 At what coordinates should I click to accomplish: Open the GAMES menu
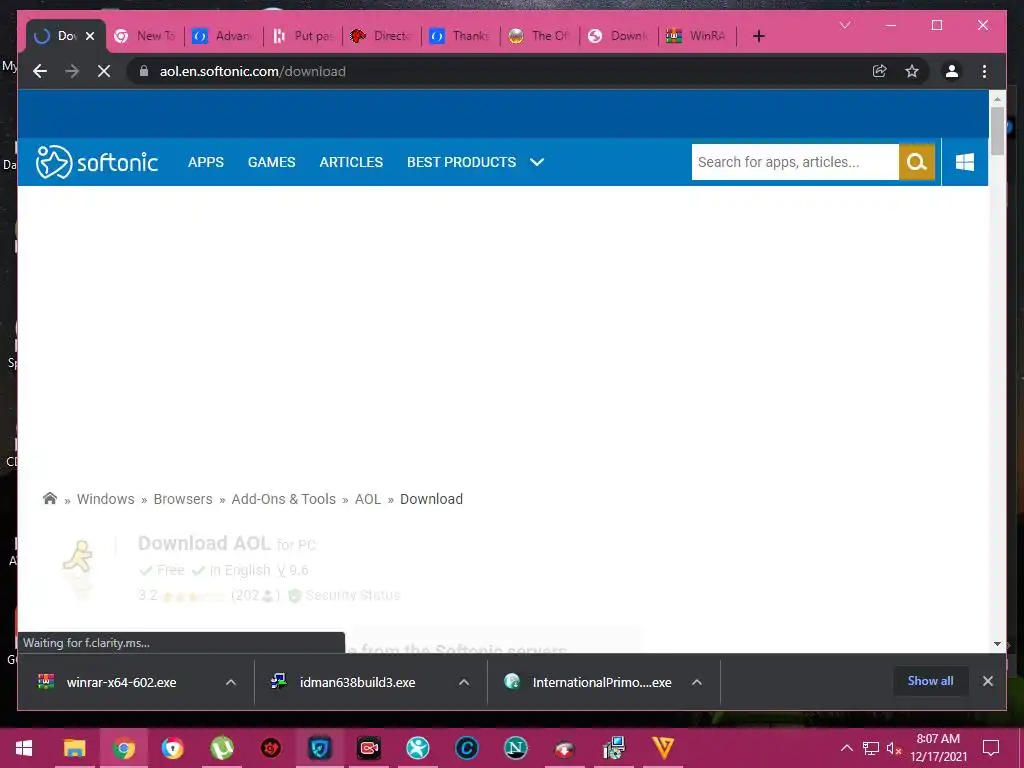272,162
